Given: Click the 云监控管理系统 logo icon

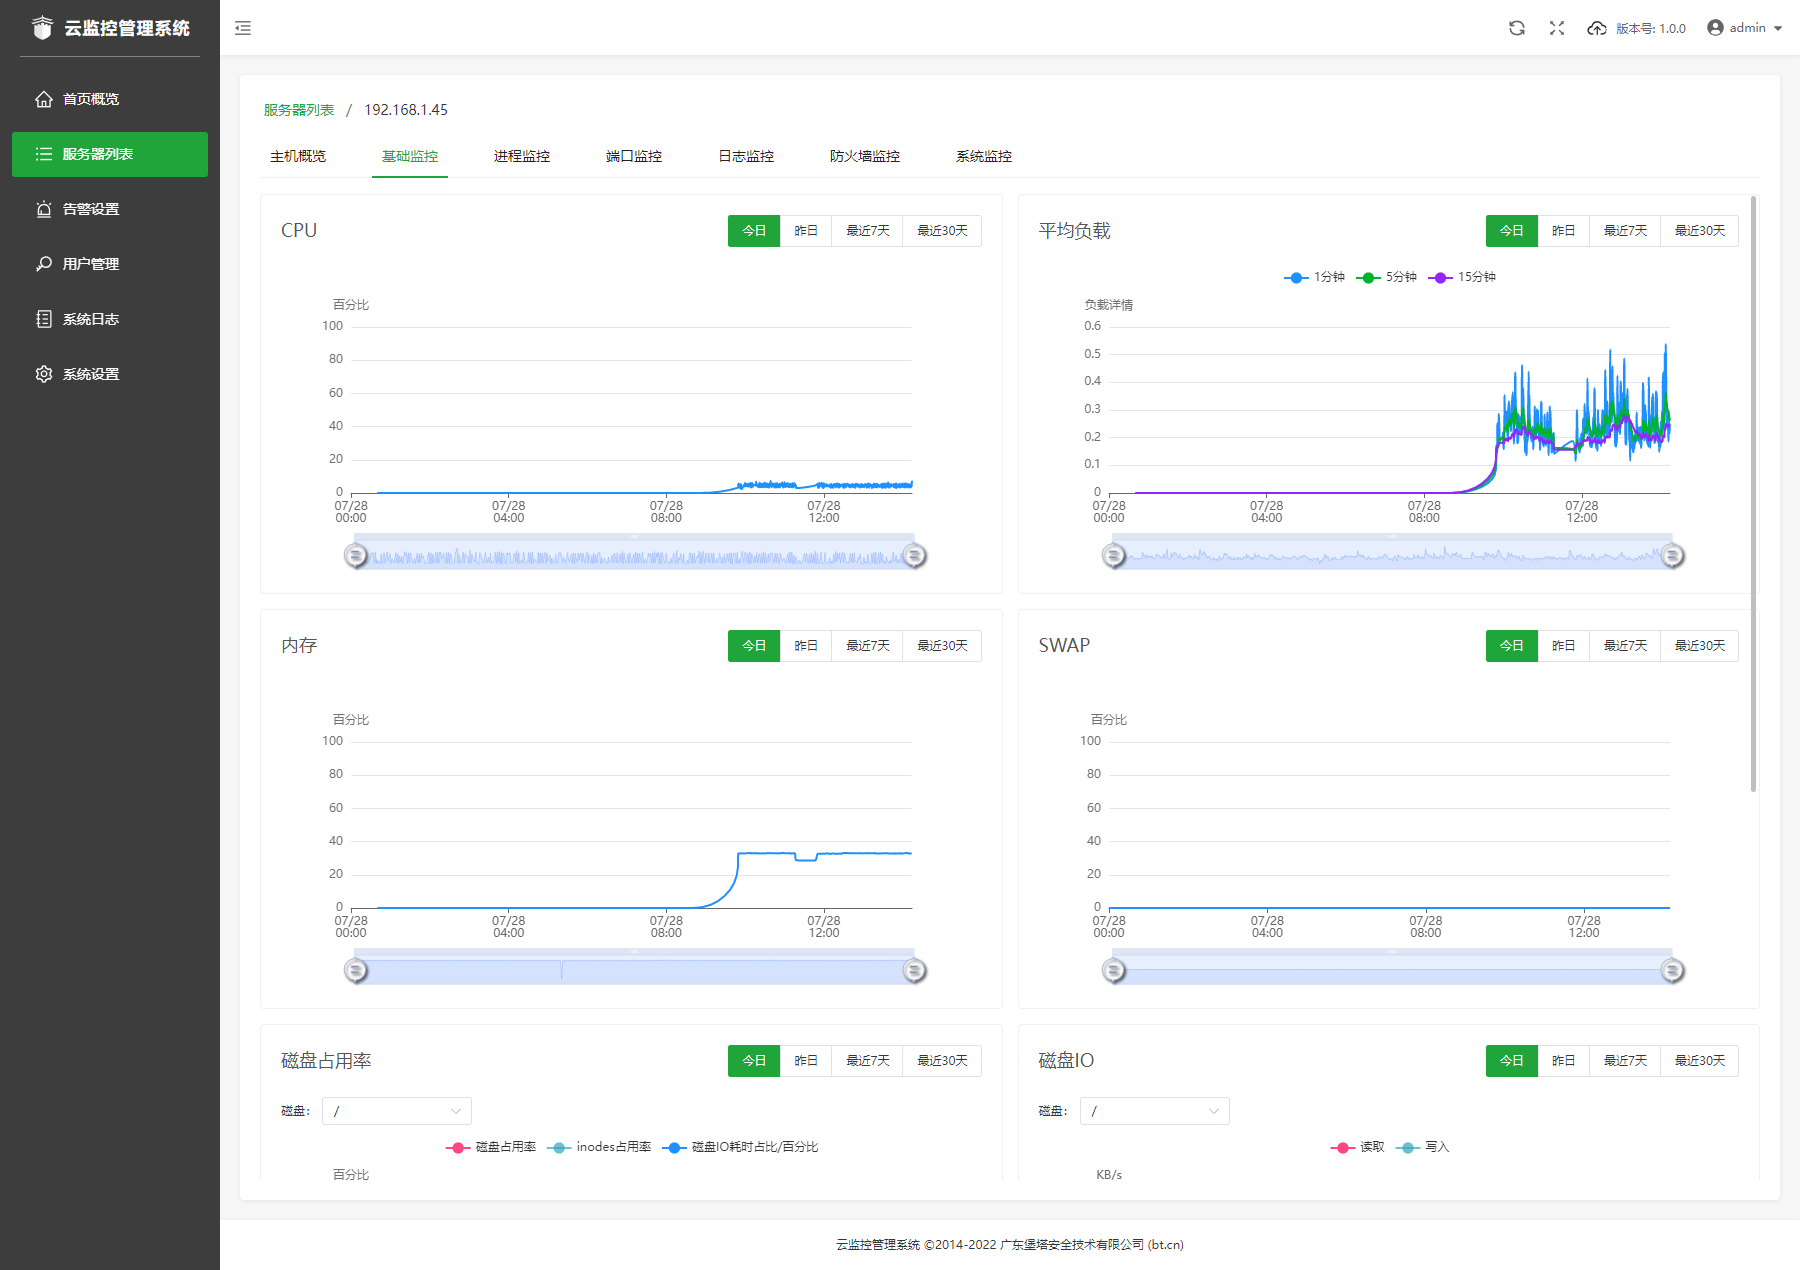Looking at the screenshot, I should (42, 28).
